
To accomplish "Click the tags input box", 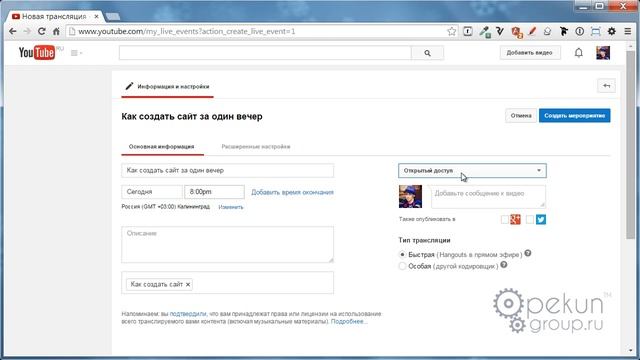I will [x=227, y=283].
